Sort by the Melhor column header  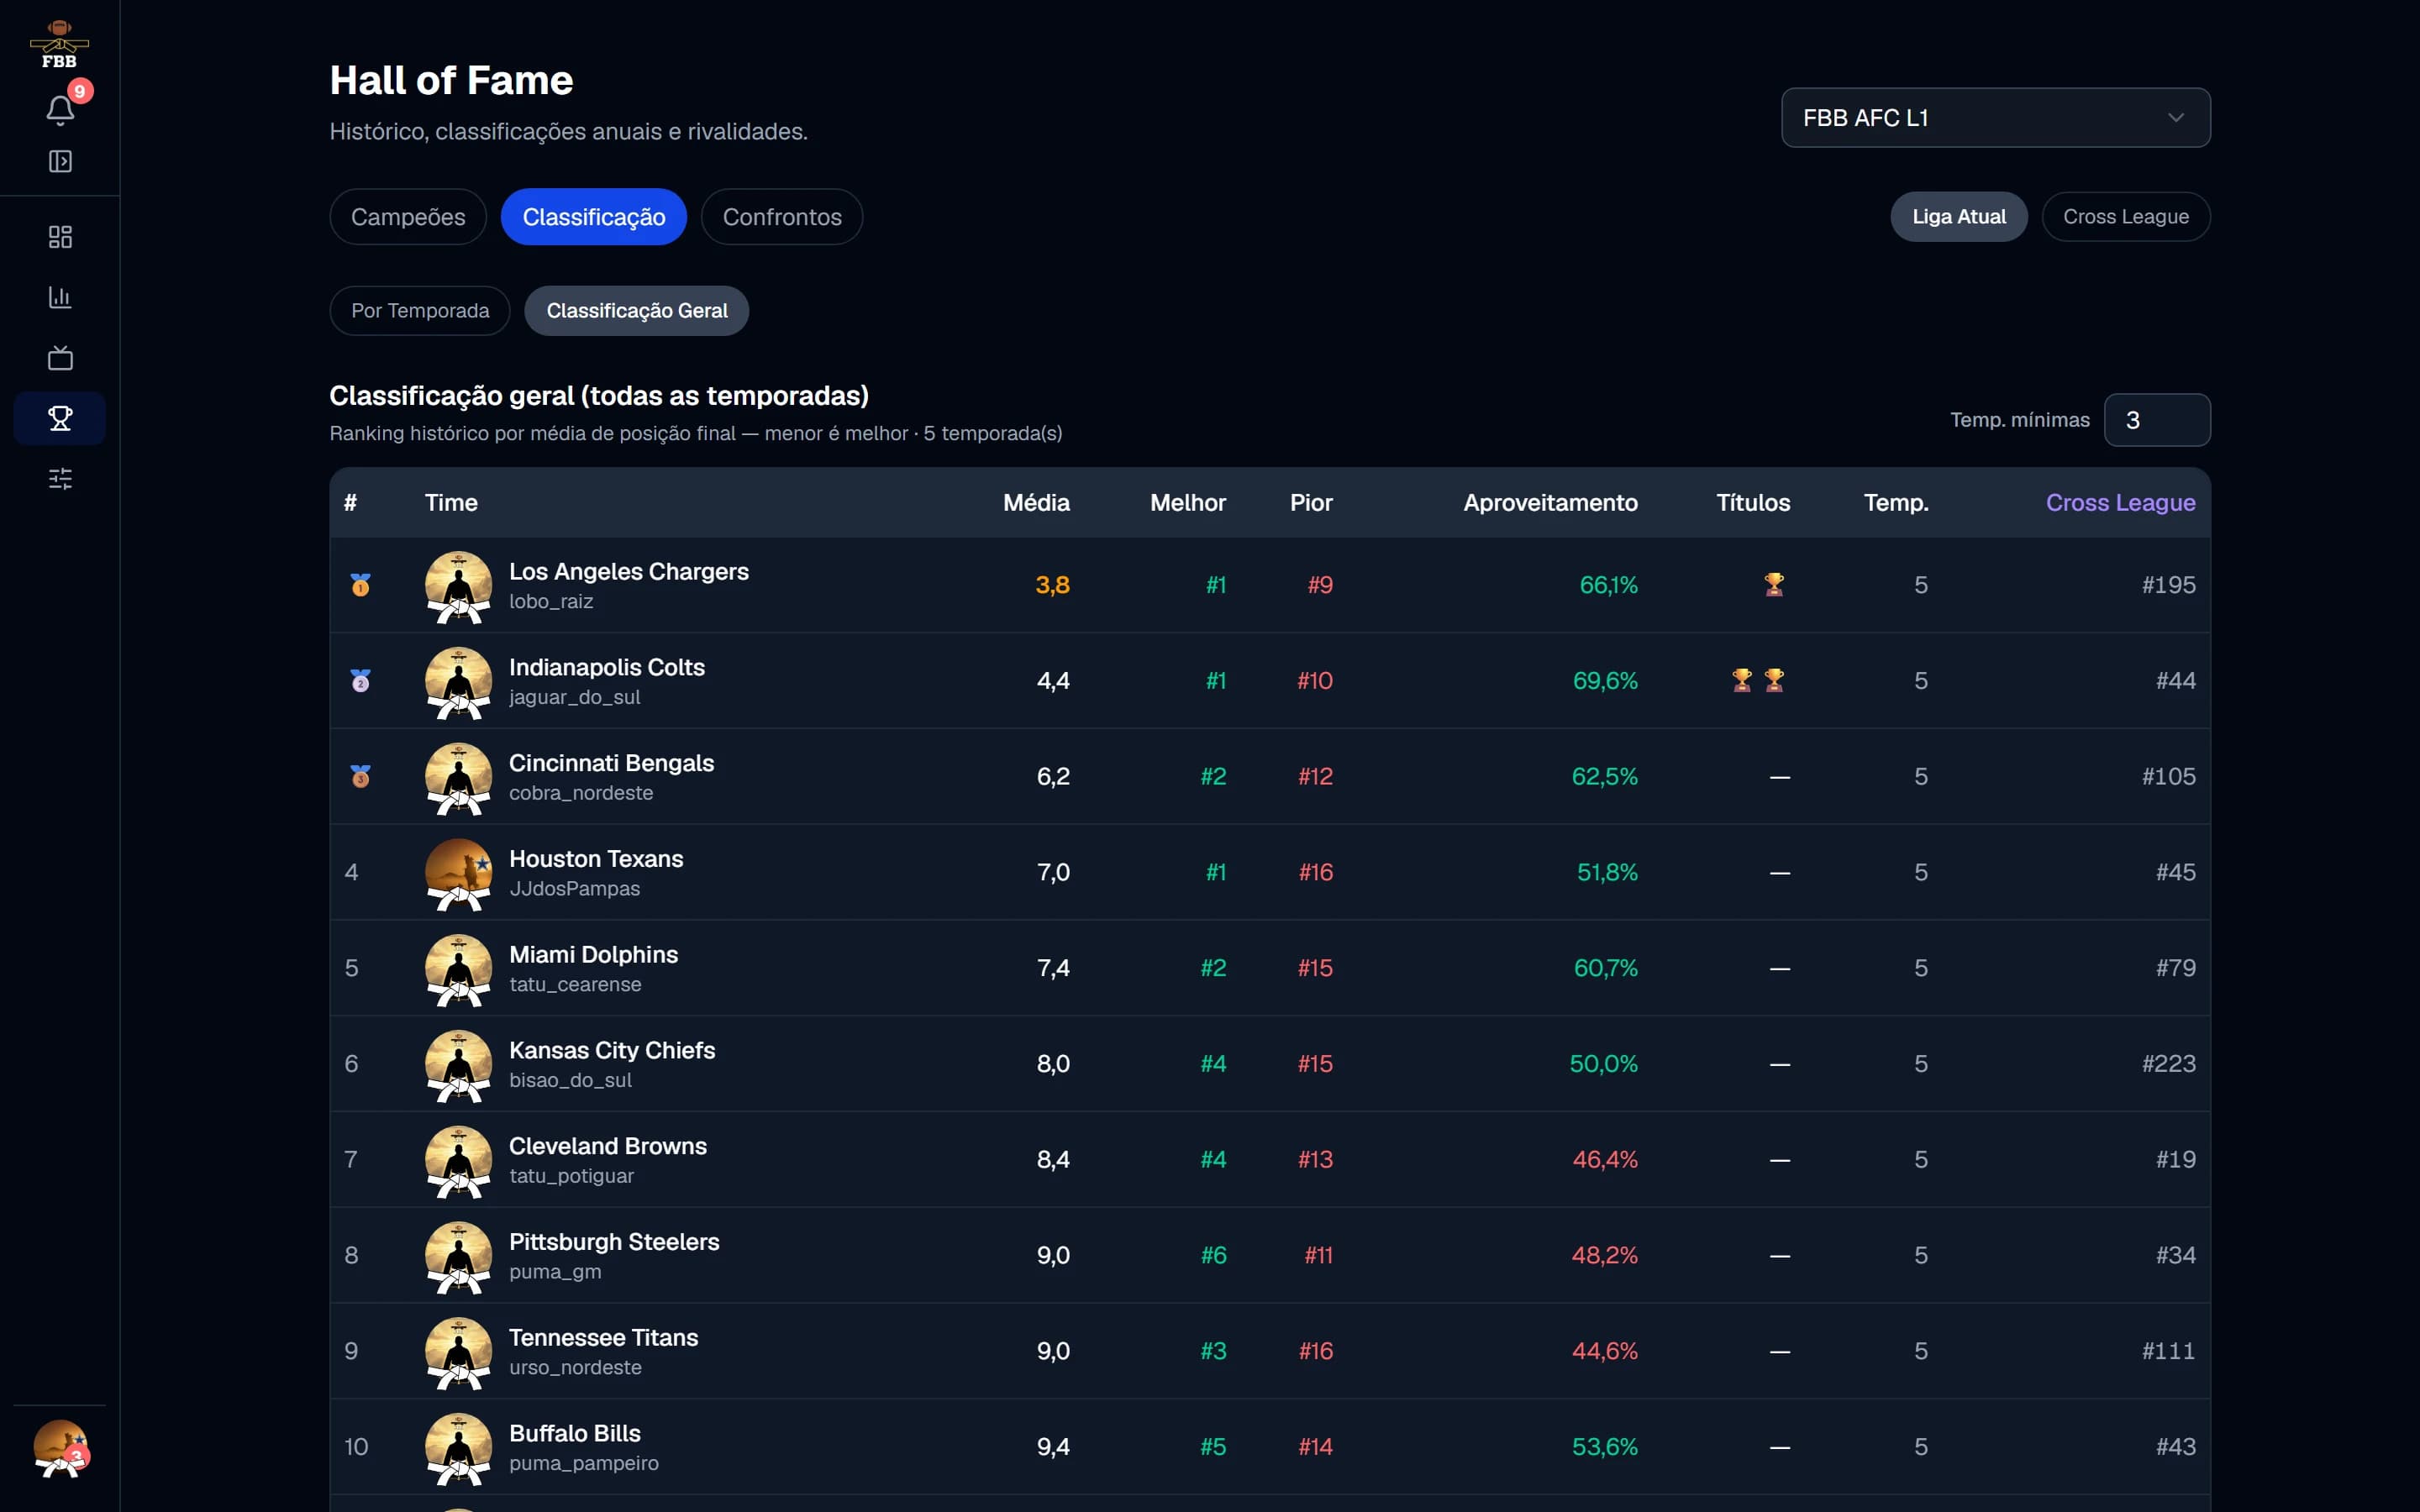pyautogui.click(x=1187, y=503)
